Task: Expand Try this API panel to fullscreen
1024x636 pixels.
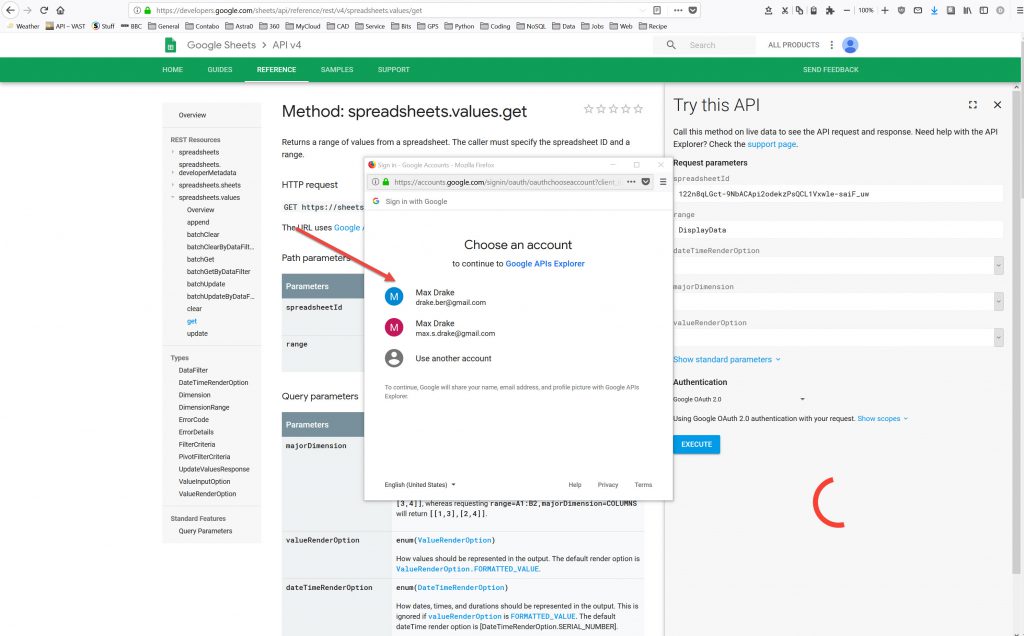Action: click(973, 105)
